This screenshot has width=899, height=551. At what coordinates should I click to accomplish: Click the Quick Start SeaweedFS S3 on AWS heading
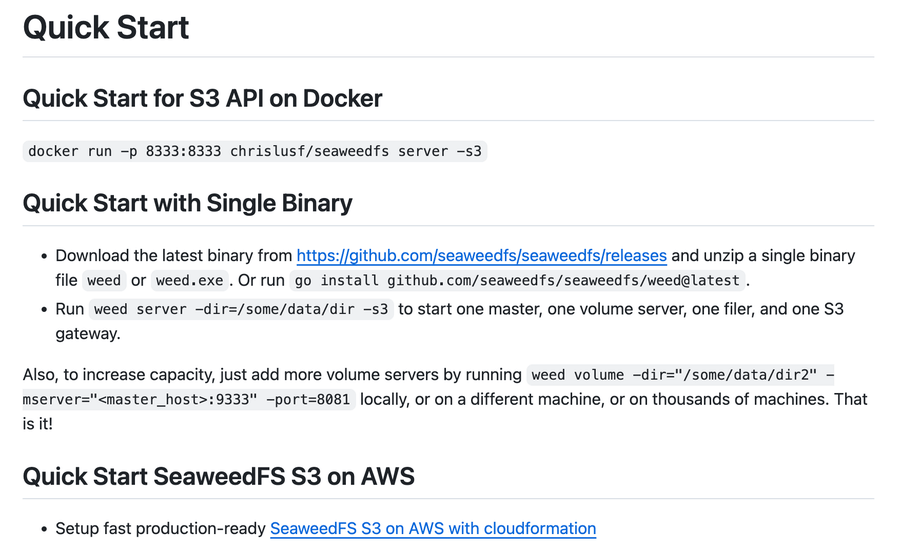point(218,477)
